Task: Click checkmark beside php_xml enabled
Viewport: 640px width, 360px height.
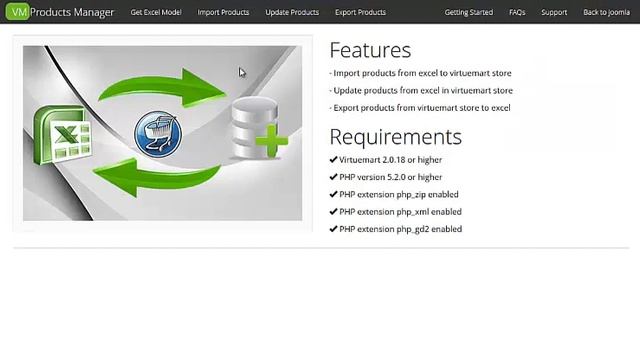Action: (x=333, y=211)
